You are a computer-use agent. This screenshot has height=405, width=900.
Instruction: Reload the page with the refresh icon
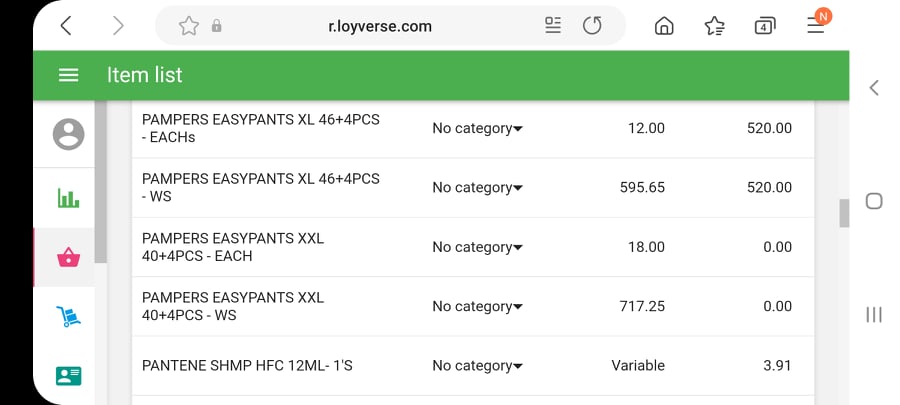pyautogui.click(x=592, y=26)
